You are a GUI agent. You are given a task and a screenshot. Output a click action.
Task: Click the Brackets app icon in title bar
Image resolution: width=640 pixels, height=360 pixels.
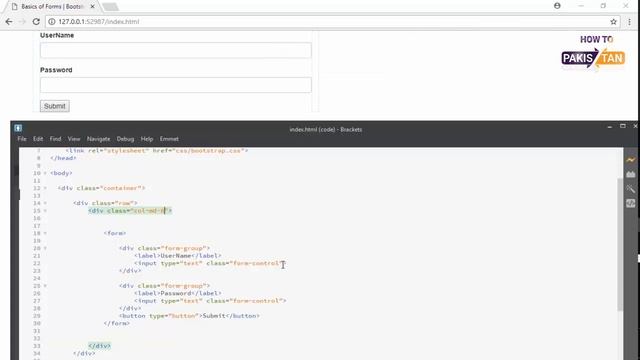pyautogui.click(x=18, y=128)
